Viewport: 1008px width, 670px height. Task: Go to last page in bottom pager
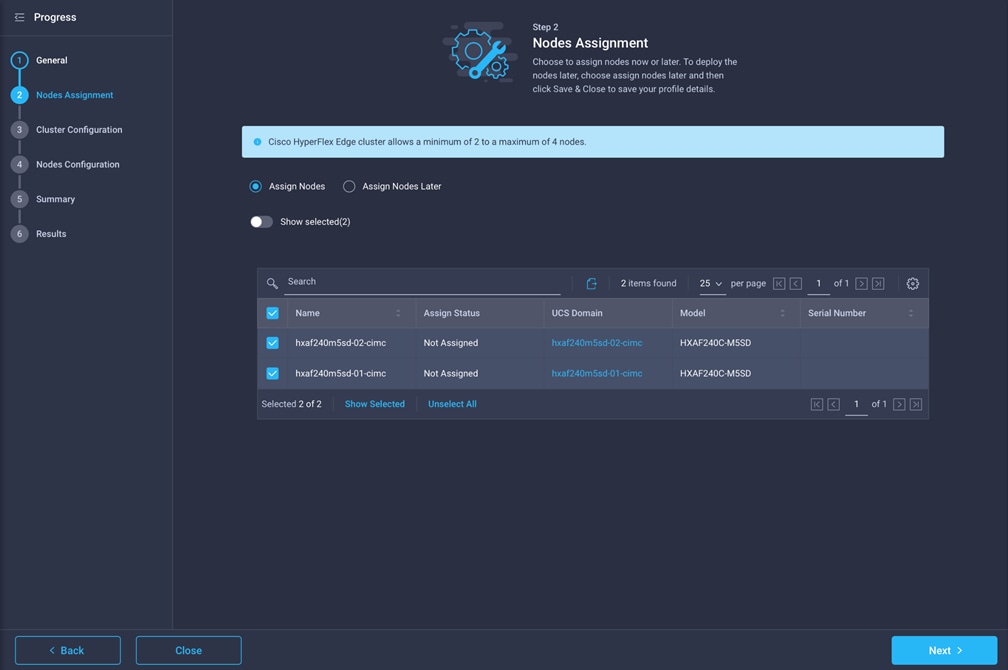(x=916, y=404)
